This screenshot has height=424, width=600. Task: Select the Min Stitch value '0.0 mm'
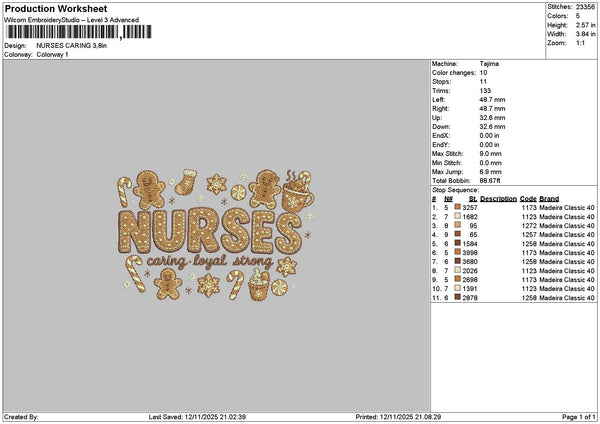coord(491,163)
